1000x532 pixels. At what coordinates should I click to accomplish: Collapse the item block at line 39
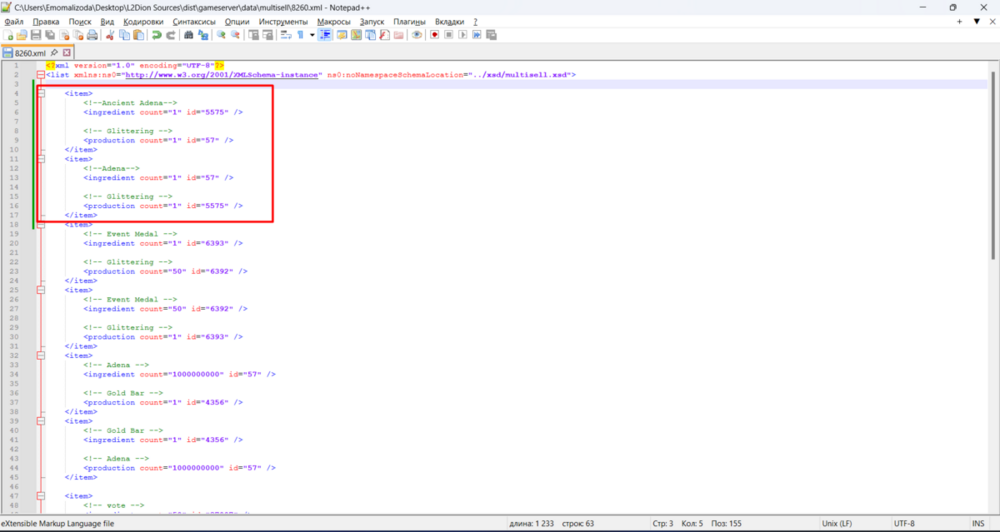41,421
